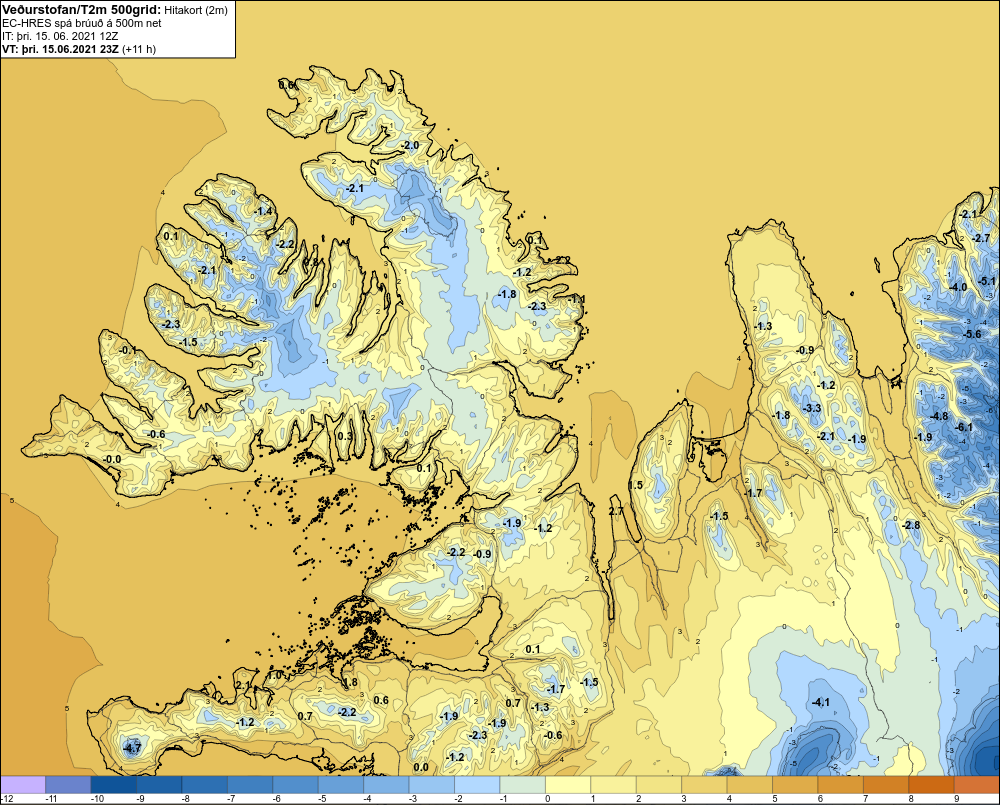The width and height of the screenshot is (1000, 805).
Task: Click the '-4.0' temperature value on the map
Action: click(x=959, y=287)
